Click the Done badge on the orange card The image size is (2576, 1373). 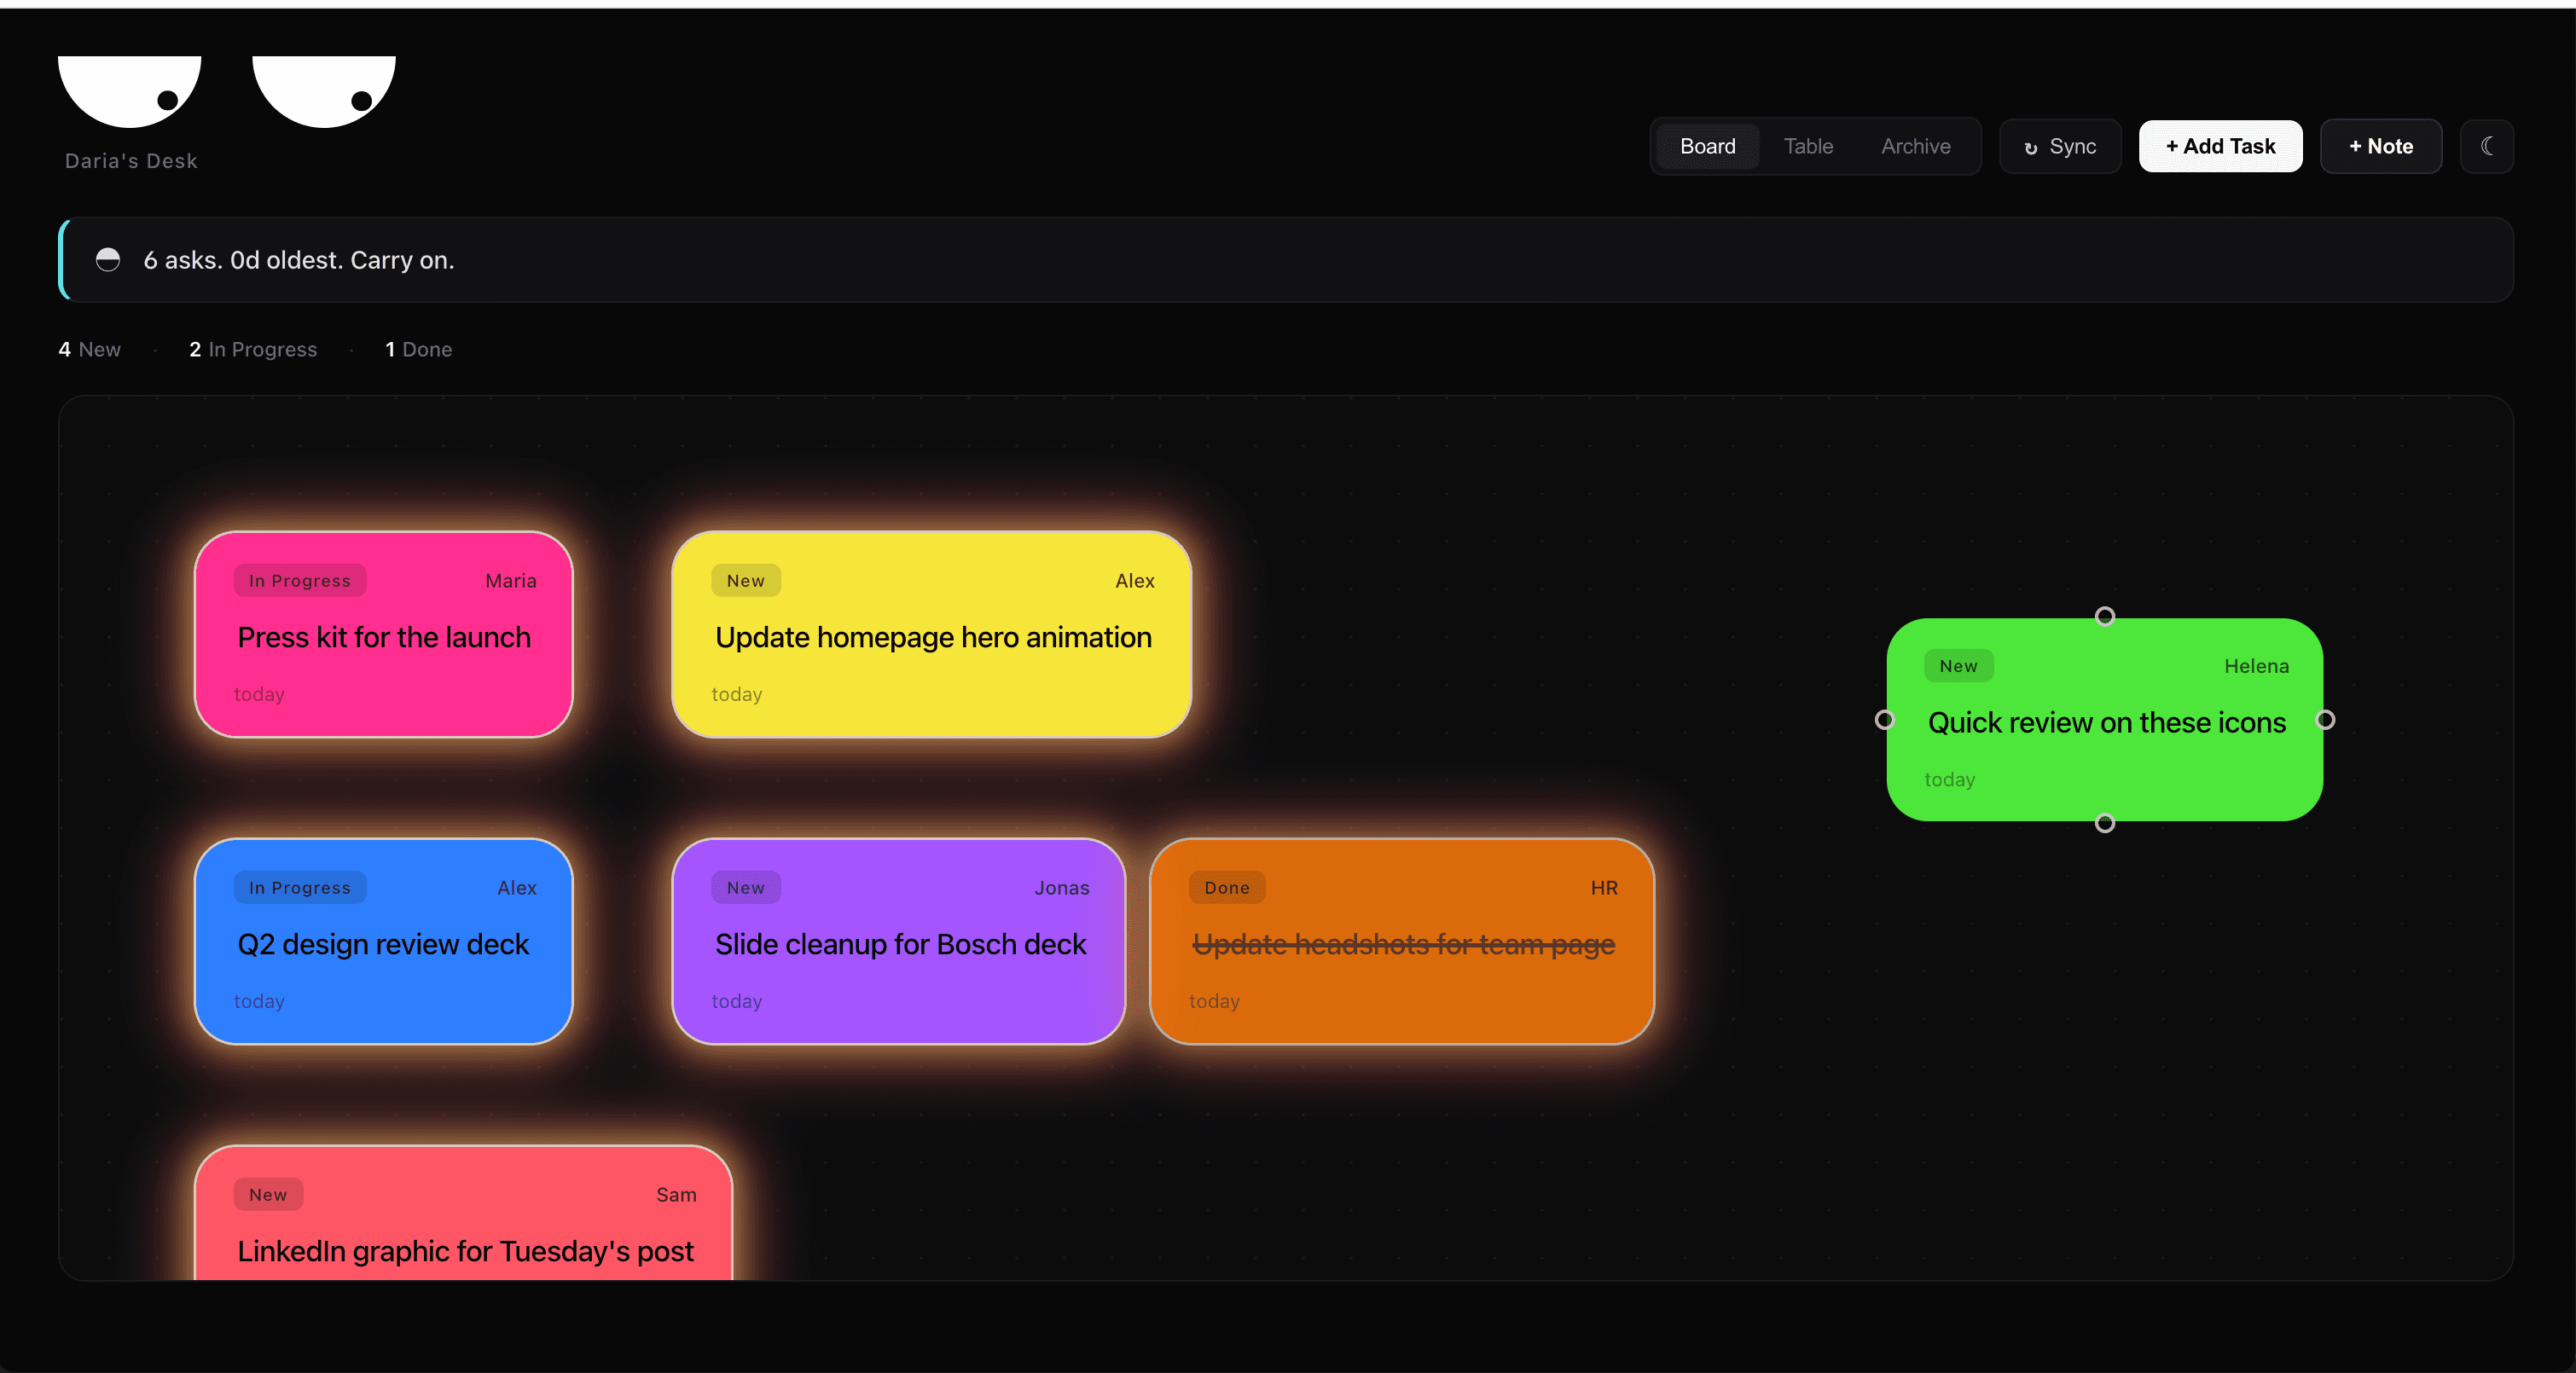click(x=1227, y=888)
